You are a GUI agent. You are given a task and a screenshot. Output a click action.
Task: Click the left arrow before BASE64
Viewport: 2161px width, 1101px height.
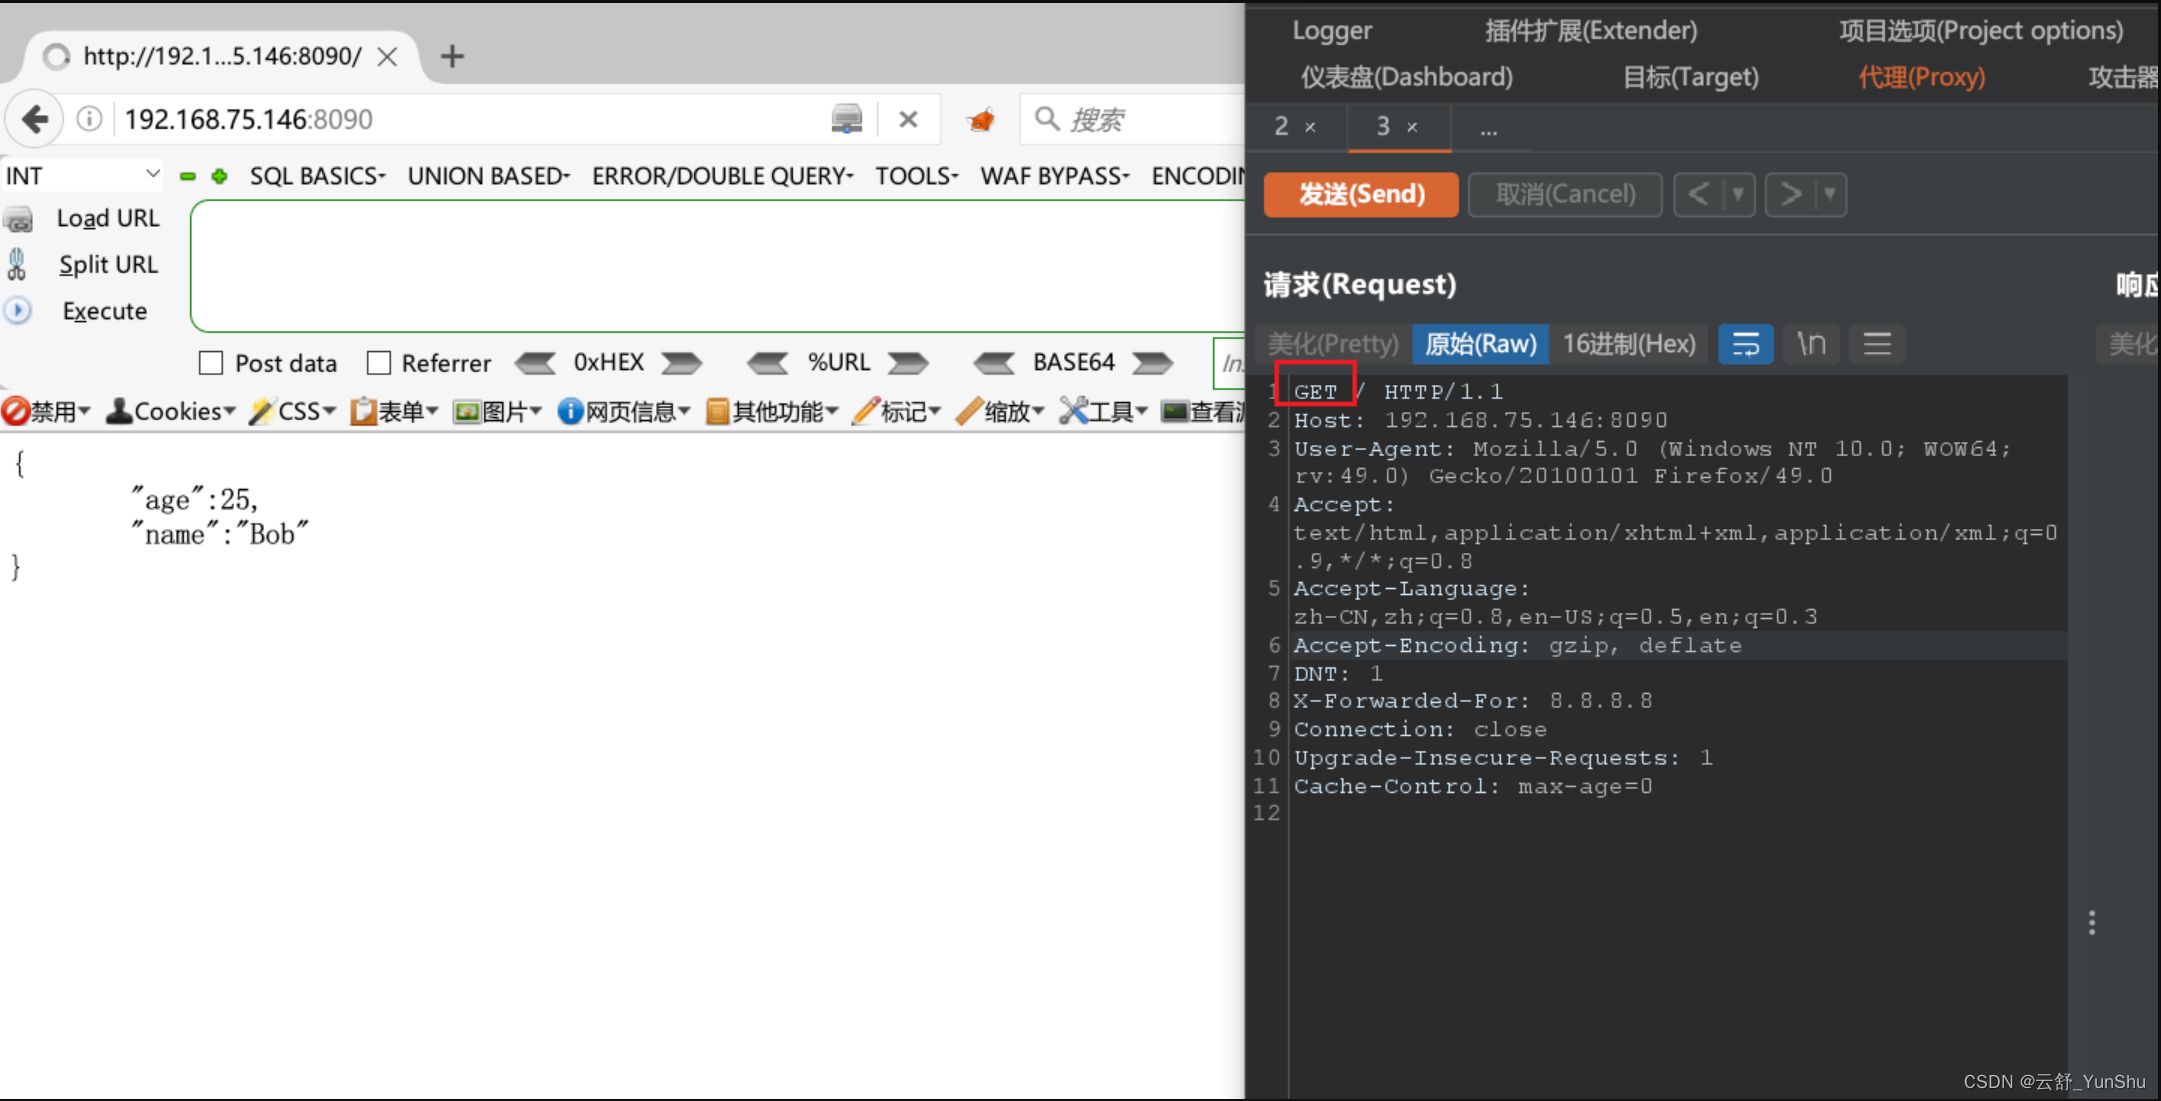(994, 362)
